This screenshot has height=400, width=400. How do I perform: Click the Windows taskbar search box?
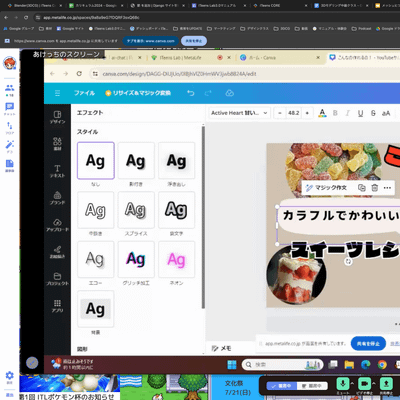click(282, 365)
